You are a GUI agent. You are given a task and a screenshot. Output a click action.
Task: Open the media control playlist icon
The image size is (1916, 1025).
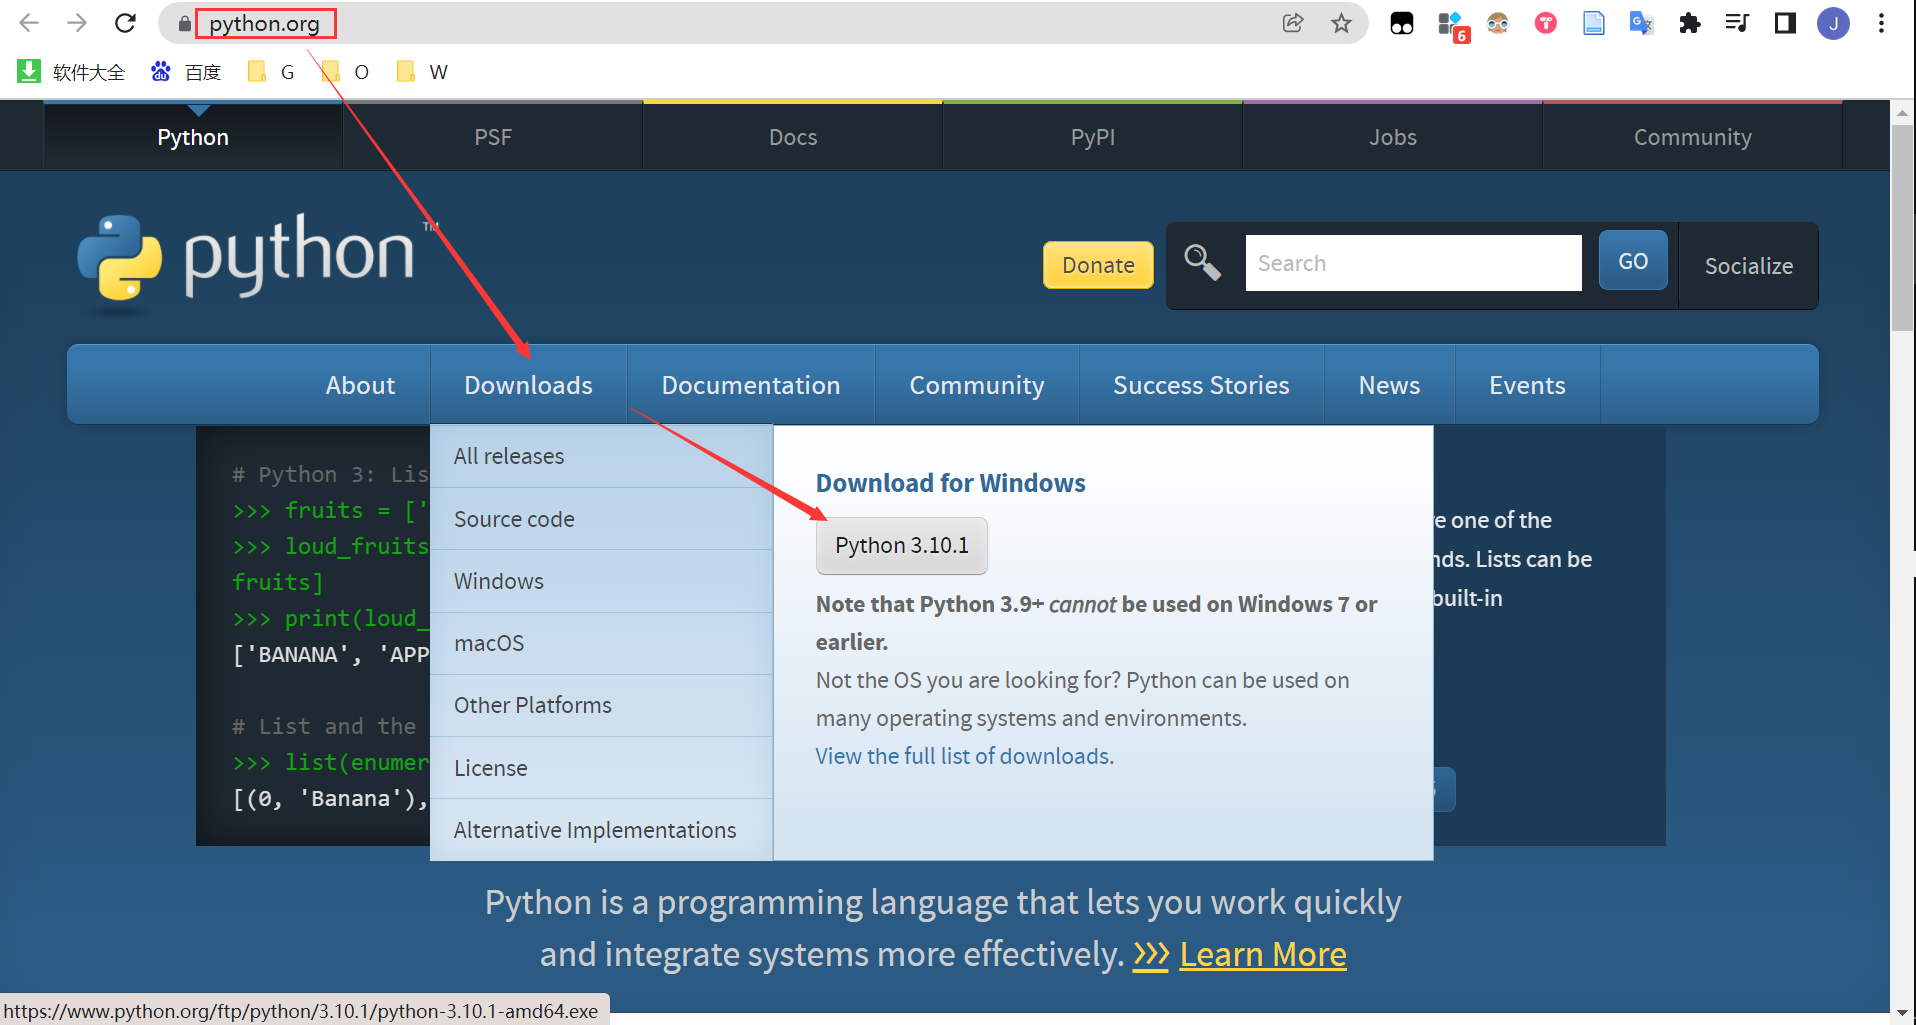coord(1737,23)
